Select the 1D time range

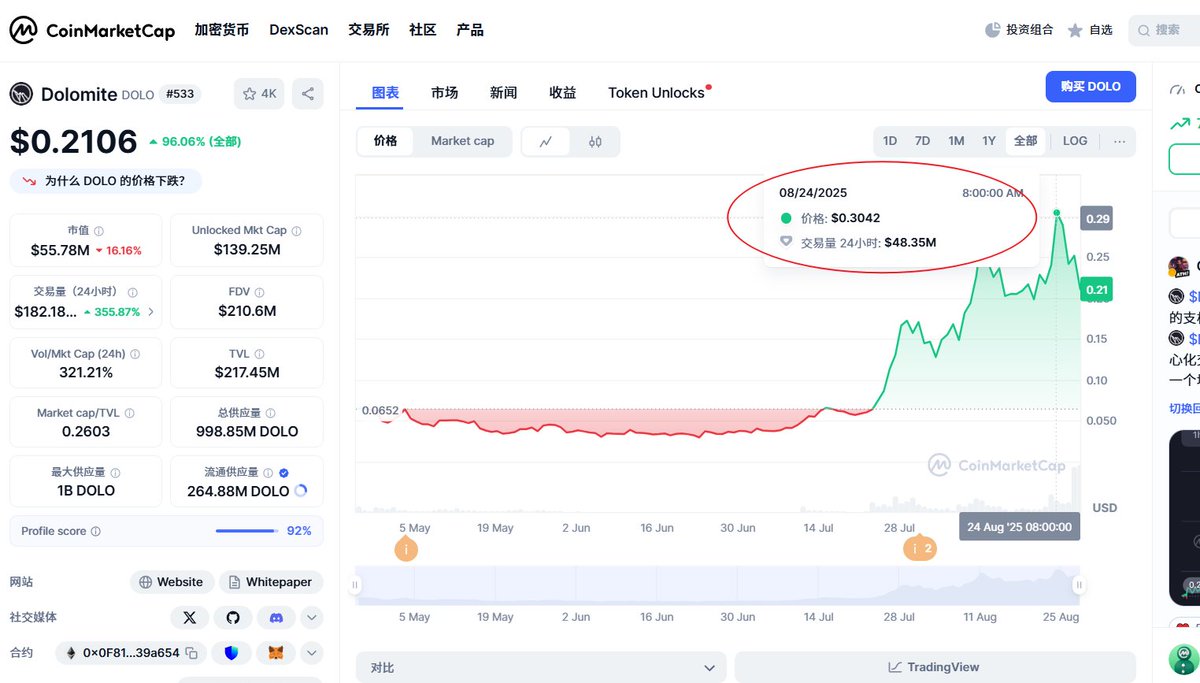[890, 141]
